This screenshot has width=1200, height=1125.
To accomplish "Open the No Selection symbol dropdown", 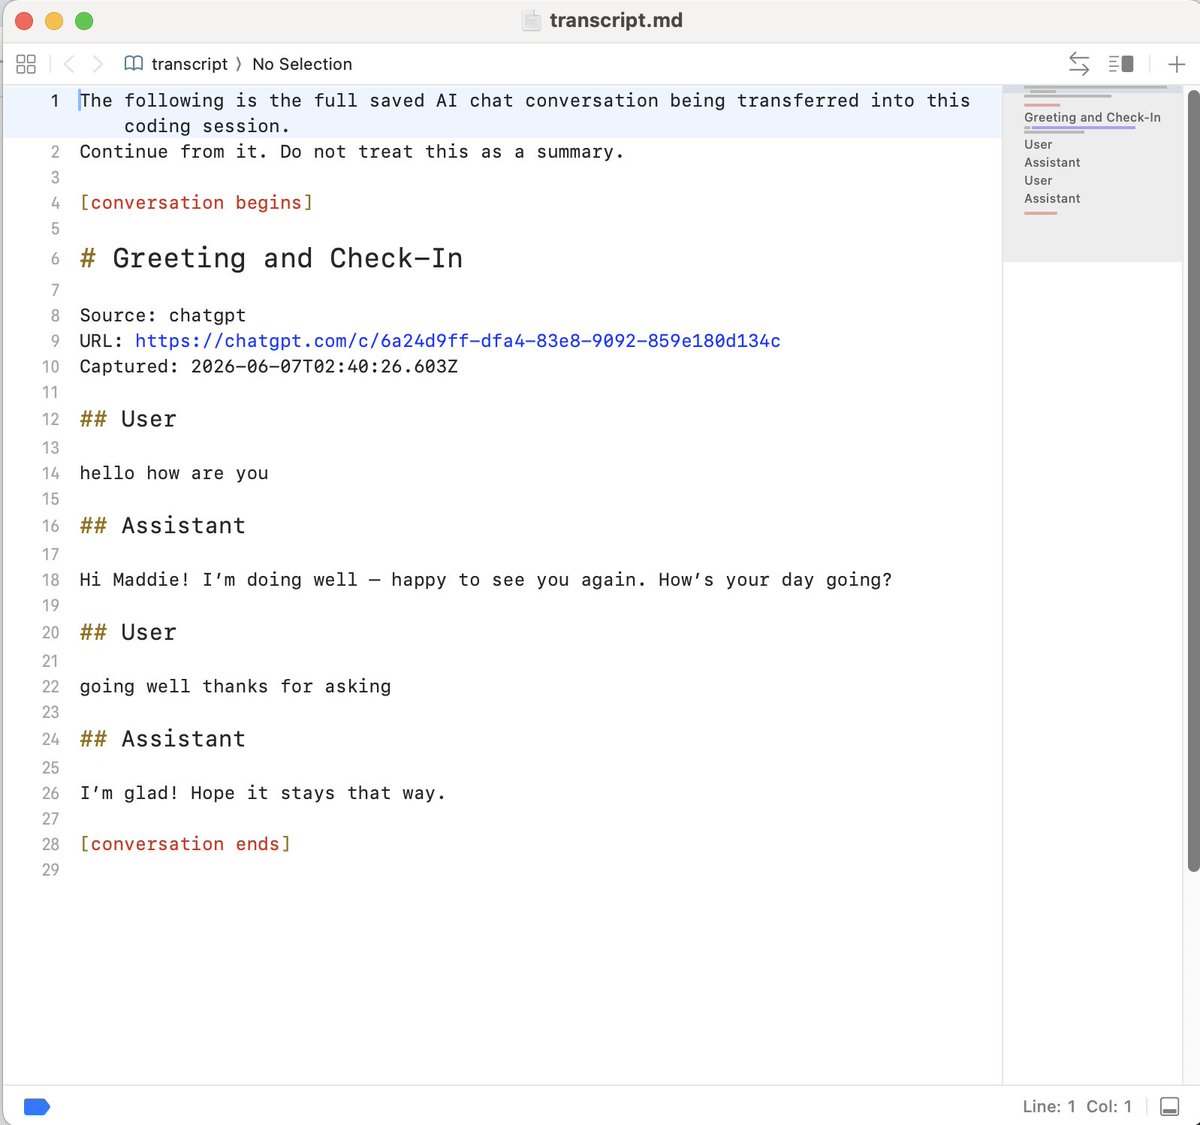I will pos(302,64).
